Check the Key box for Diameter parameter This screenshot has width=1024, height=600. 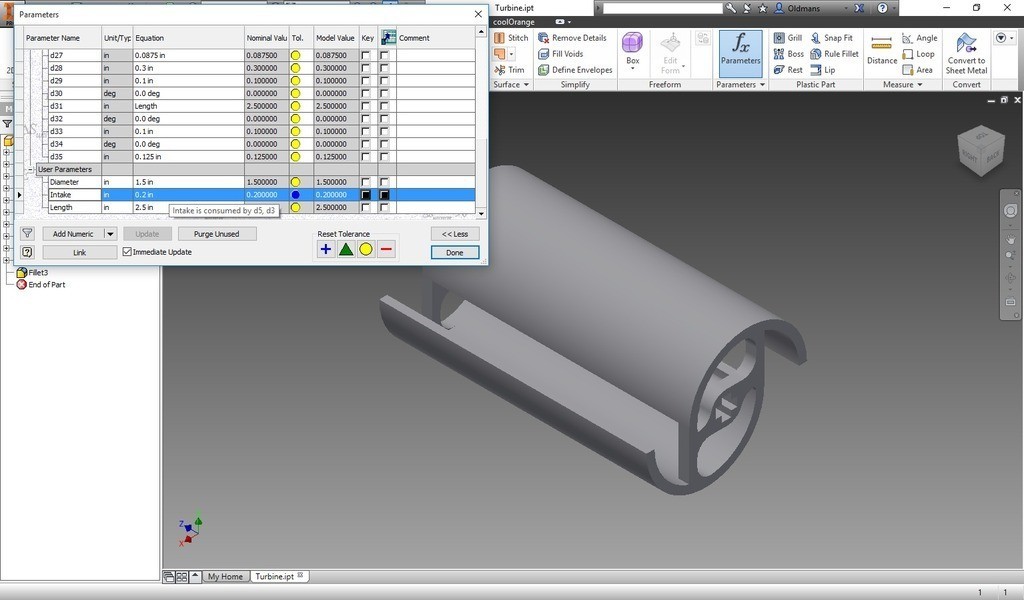click(x=366, y=182)
